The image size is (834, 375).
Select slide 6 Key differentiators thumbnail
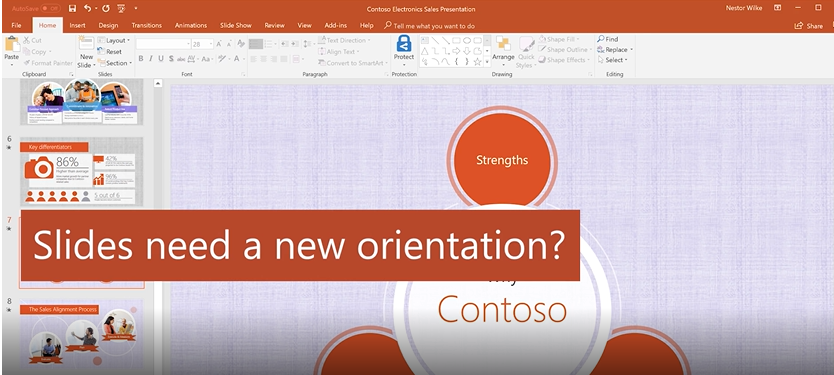coord(82,171)
